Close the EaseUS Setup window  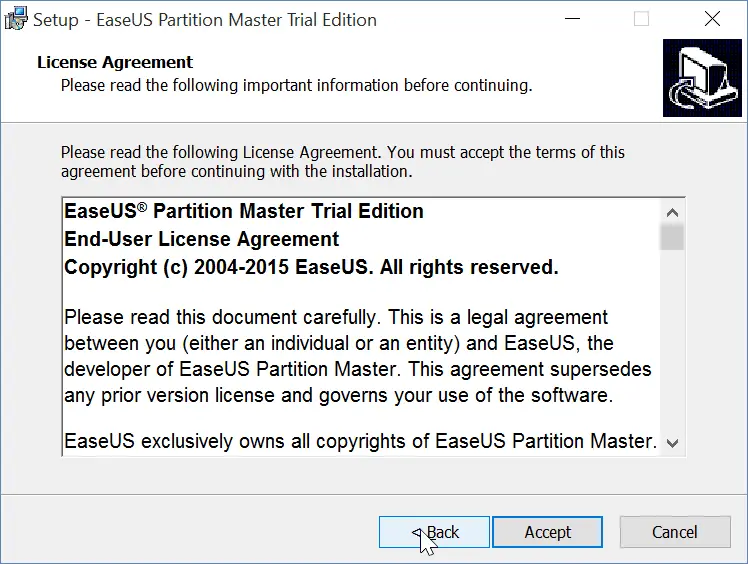tap(712, 19)
